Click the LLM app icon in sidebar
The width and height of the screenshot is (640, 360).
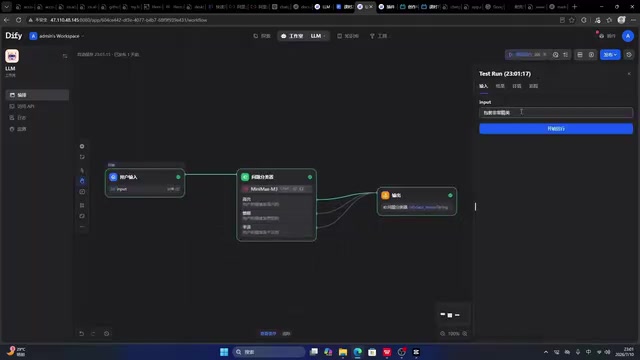12,56
